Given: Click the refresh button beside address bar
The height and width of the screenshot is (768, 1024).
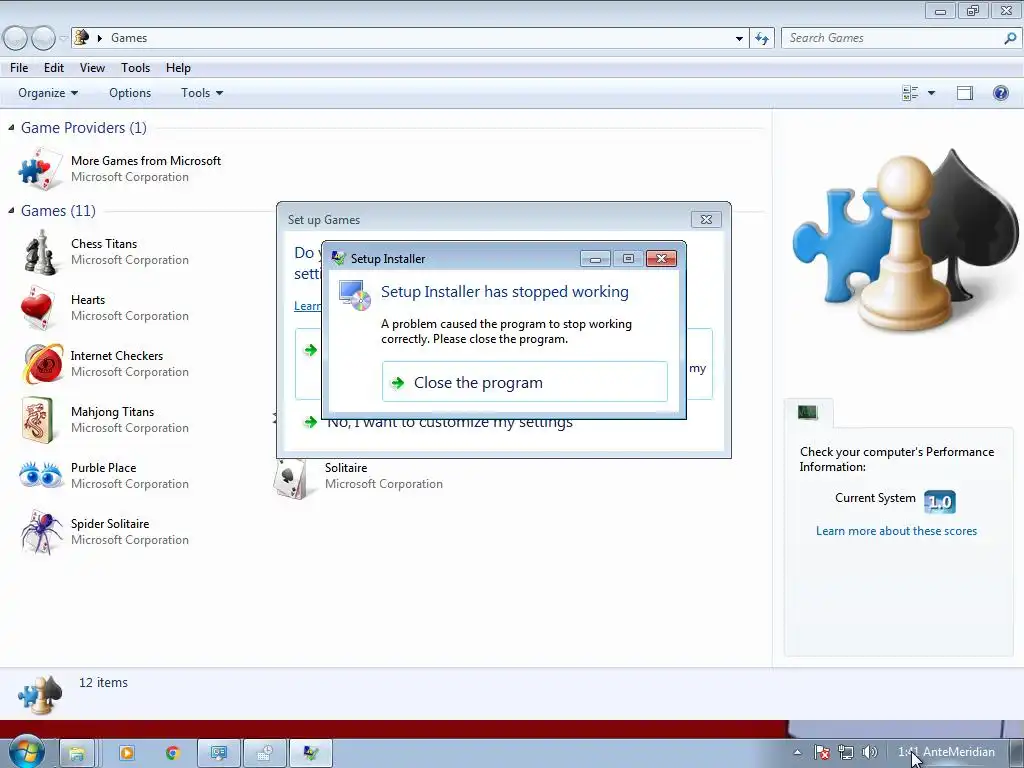Looking at the screenshot, I should [x=761, y=38].
